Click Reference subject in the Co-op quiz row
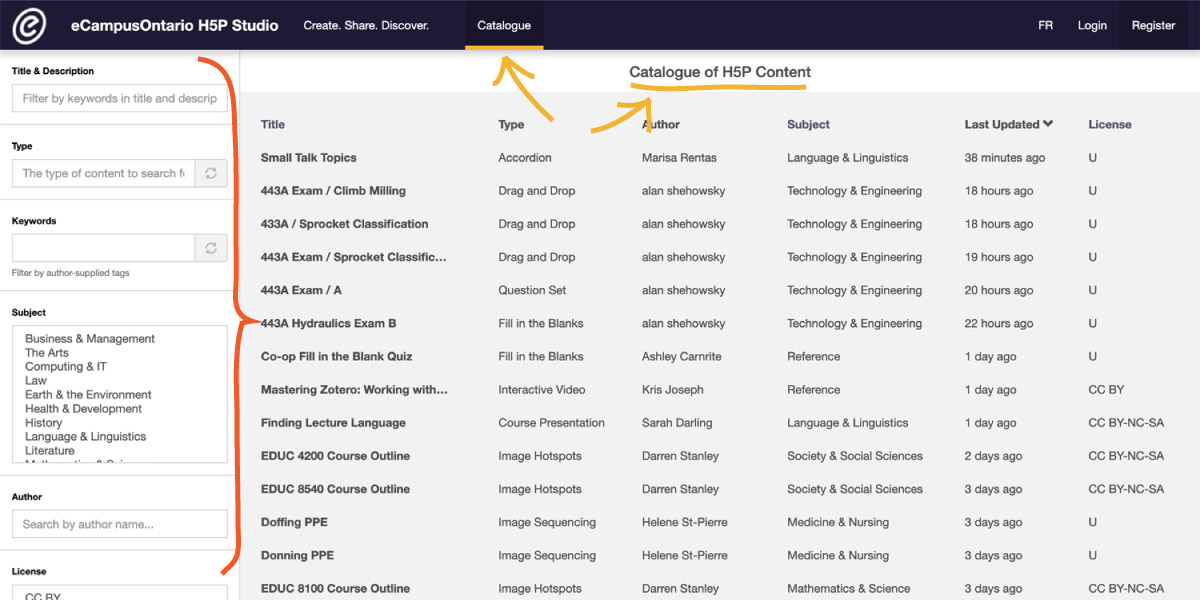Image resolution: width=1200 pixels, height=600 pixels. [814, 356]
